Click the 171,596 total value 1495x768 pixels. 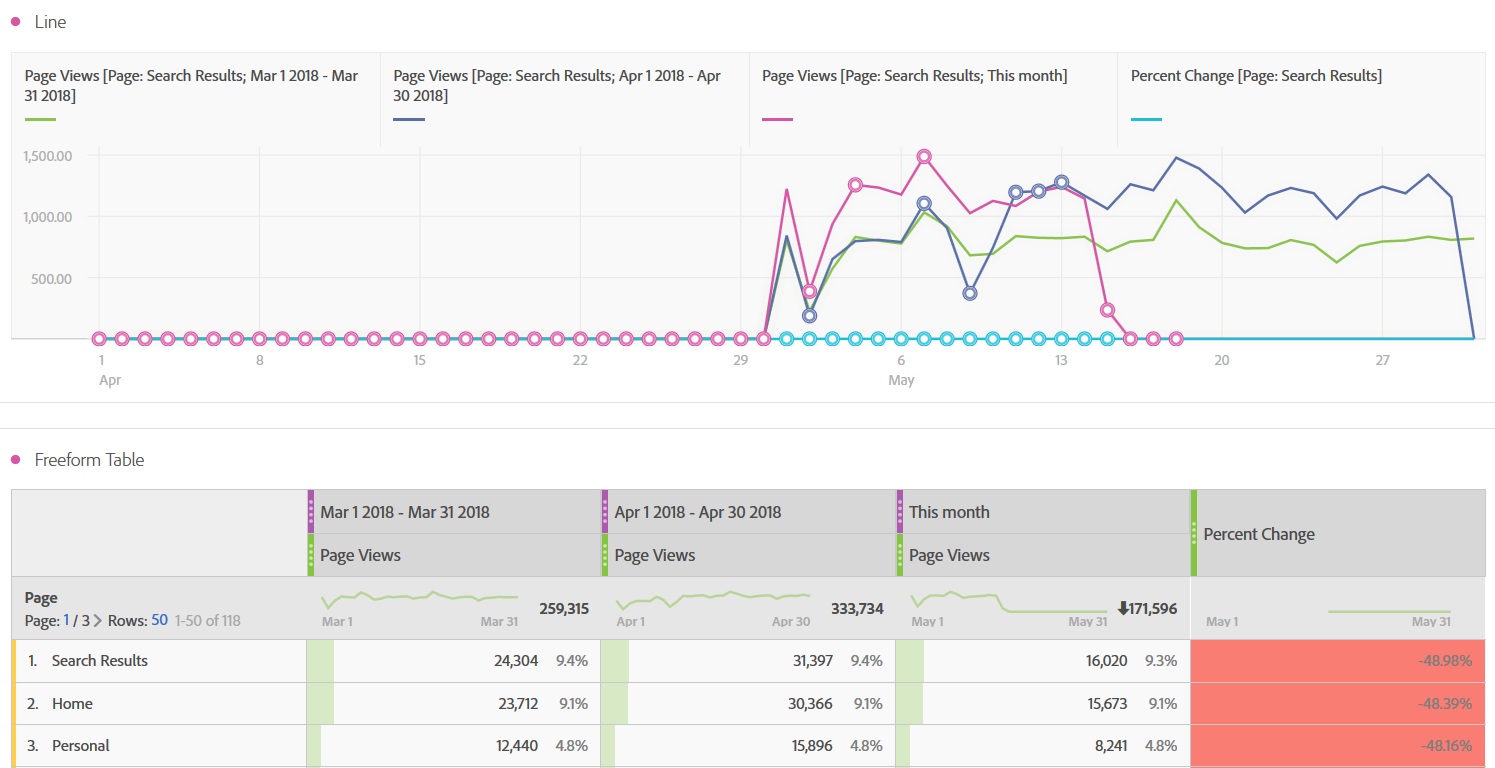point(1153,608)
